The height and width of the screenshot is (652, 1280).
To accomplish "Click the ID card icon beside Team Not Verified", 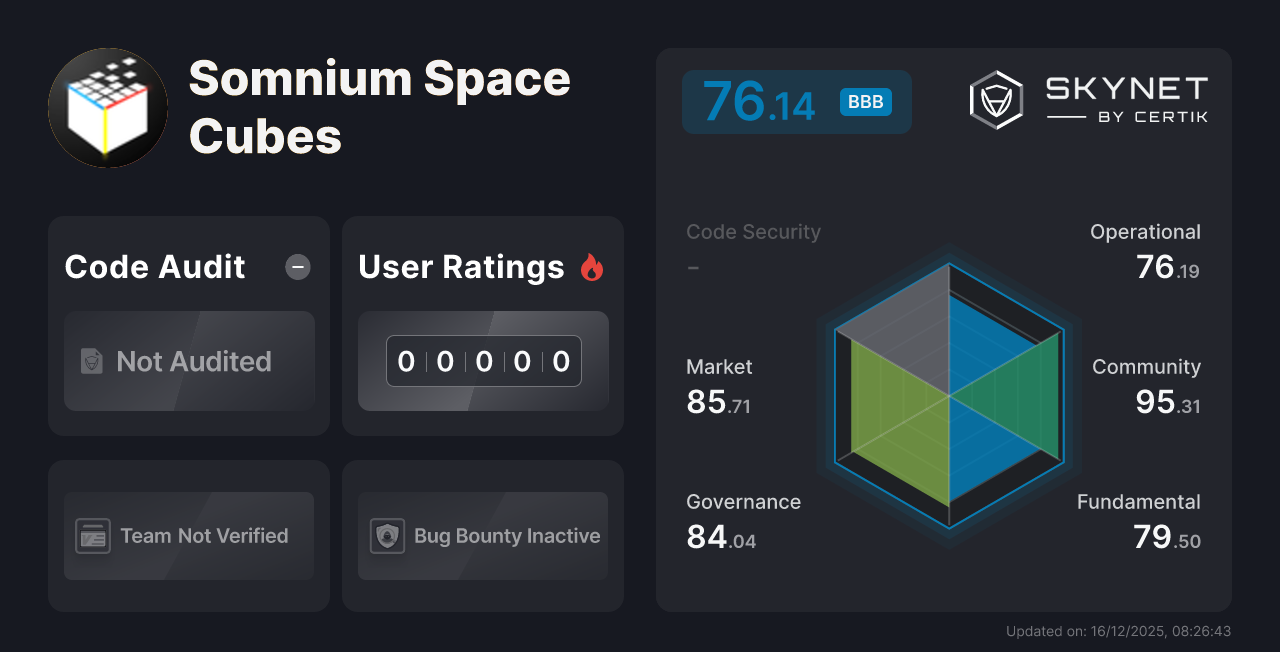I will pyautogui.click(x=91, y=536).
